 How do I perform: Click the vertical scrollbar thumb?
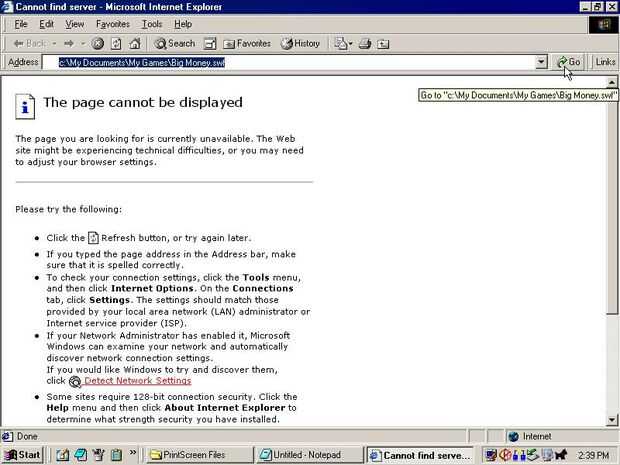[612, 201]
